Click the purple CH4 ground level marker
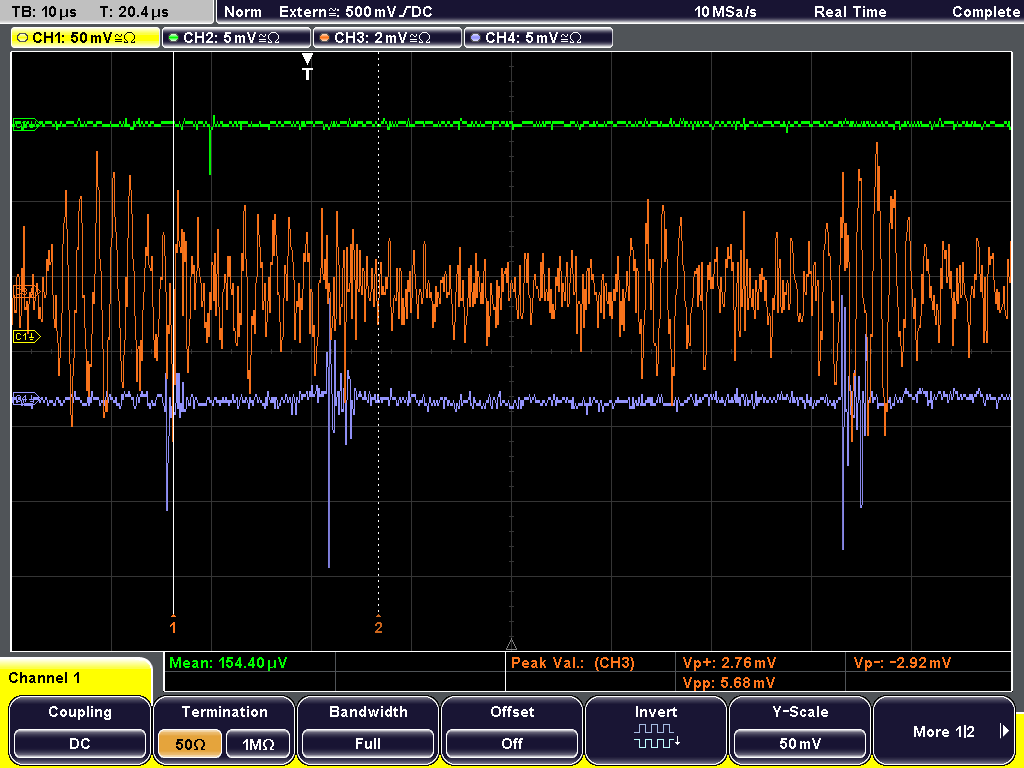 [26, 398]
